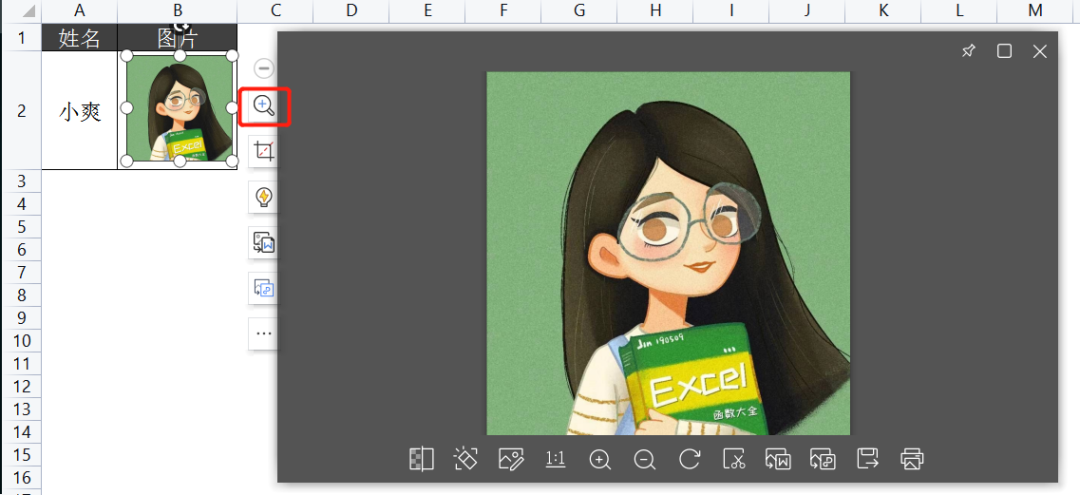Close the image preview window
Screen dimensions: 1080x495
pyautogui.click(x=1040, y=51)
